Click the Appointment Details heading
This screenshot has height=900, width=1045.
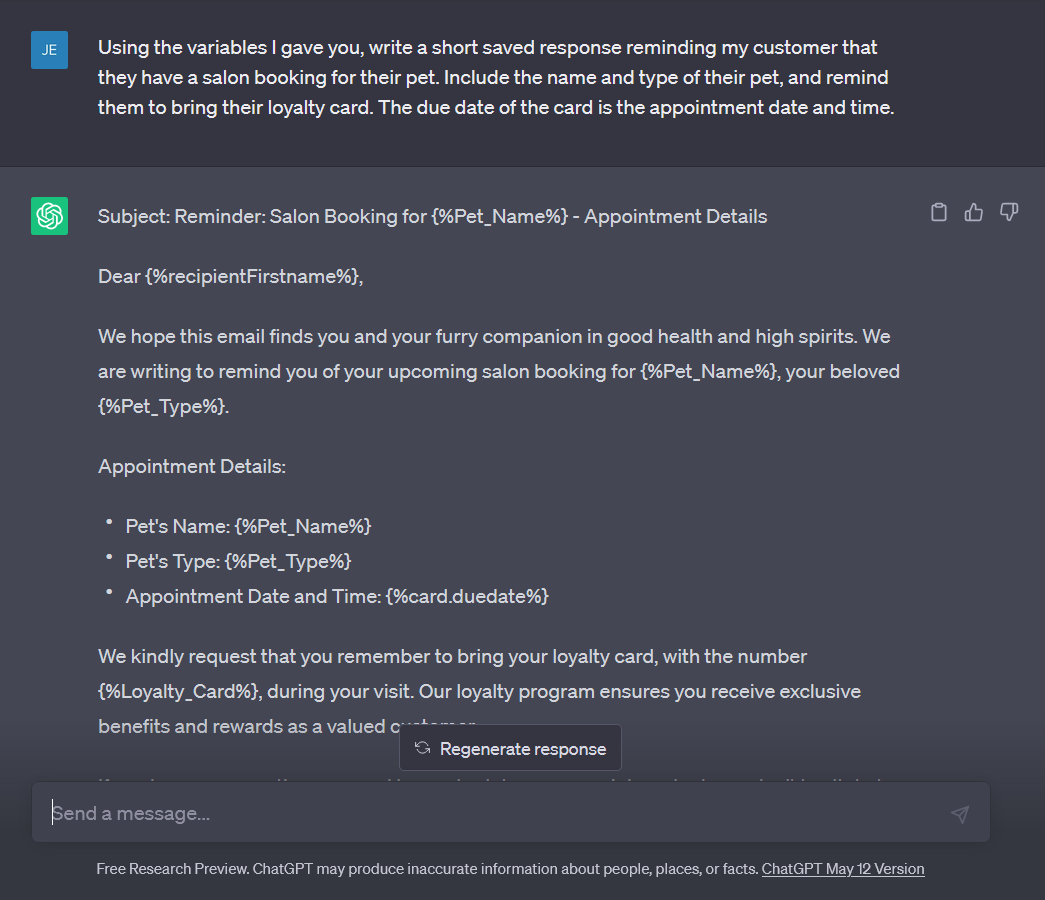point(193,466)
